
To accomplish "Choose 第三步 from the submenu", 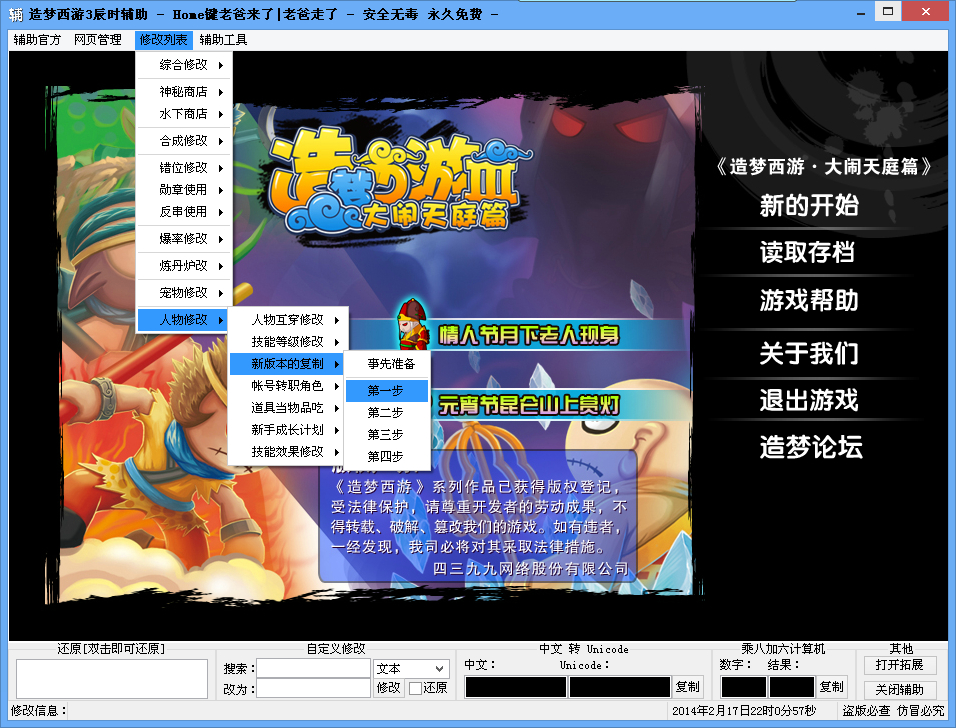I will coord(387,435).
